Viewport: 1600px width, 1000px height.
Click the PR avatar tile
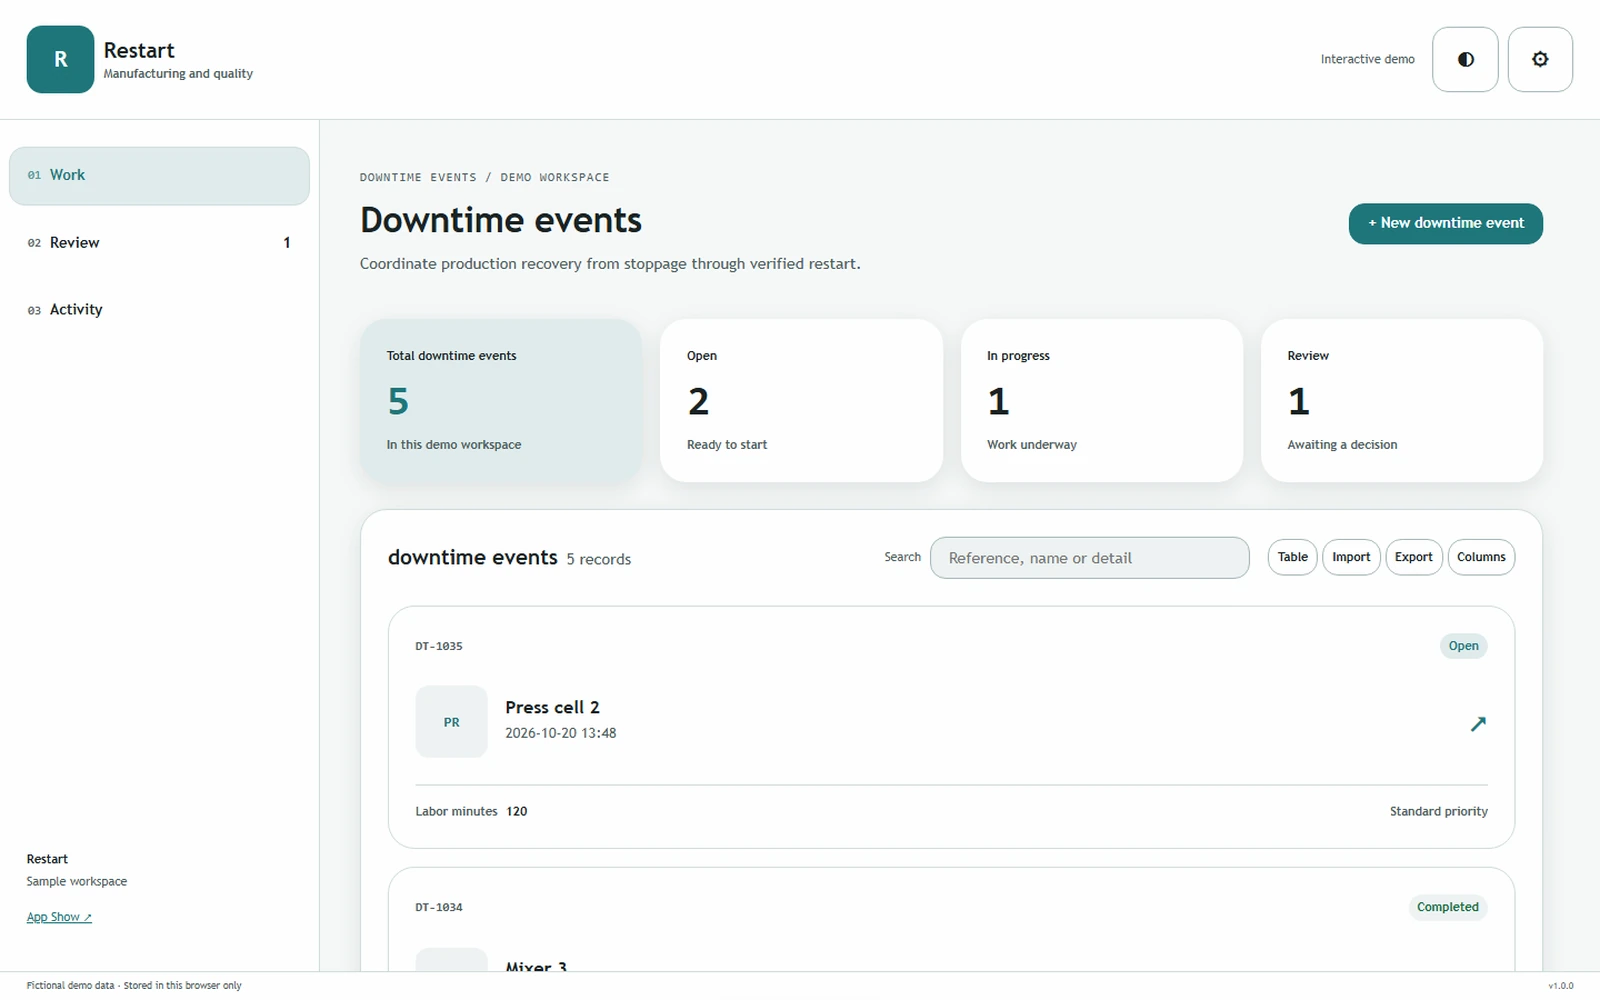(451, 721)
